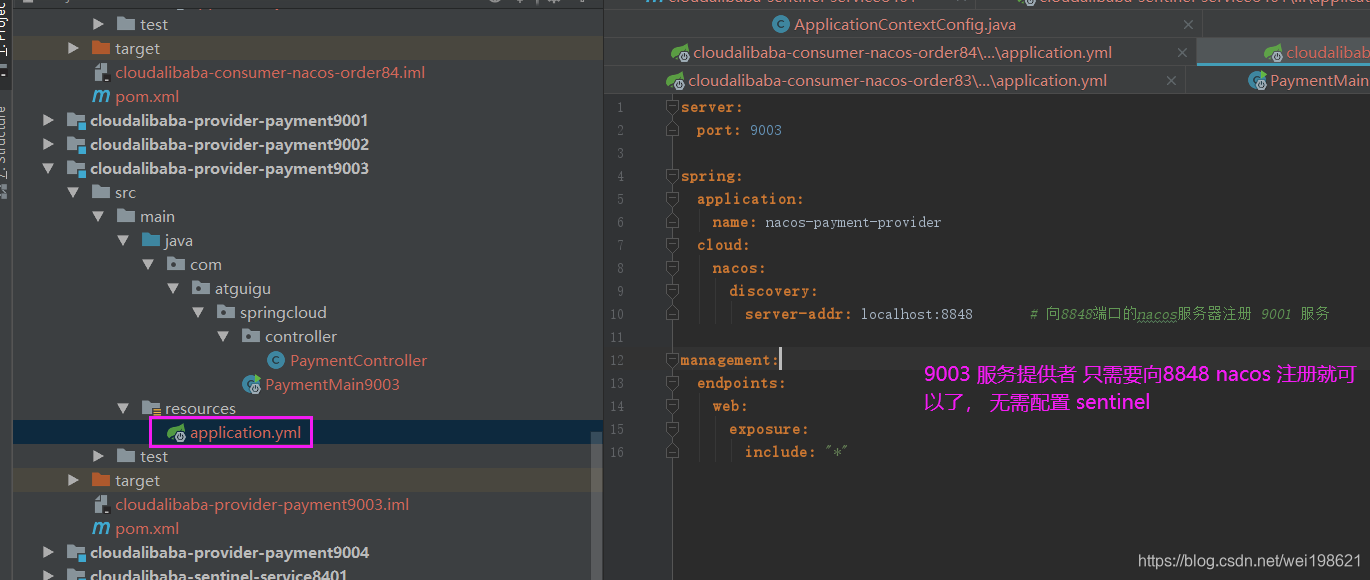The width and height of the screenshot is (1370, 580).
Task: Collapse the main folder arrow
Action: click(99, 217)
